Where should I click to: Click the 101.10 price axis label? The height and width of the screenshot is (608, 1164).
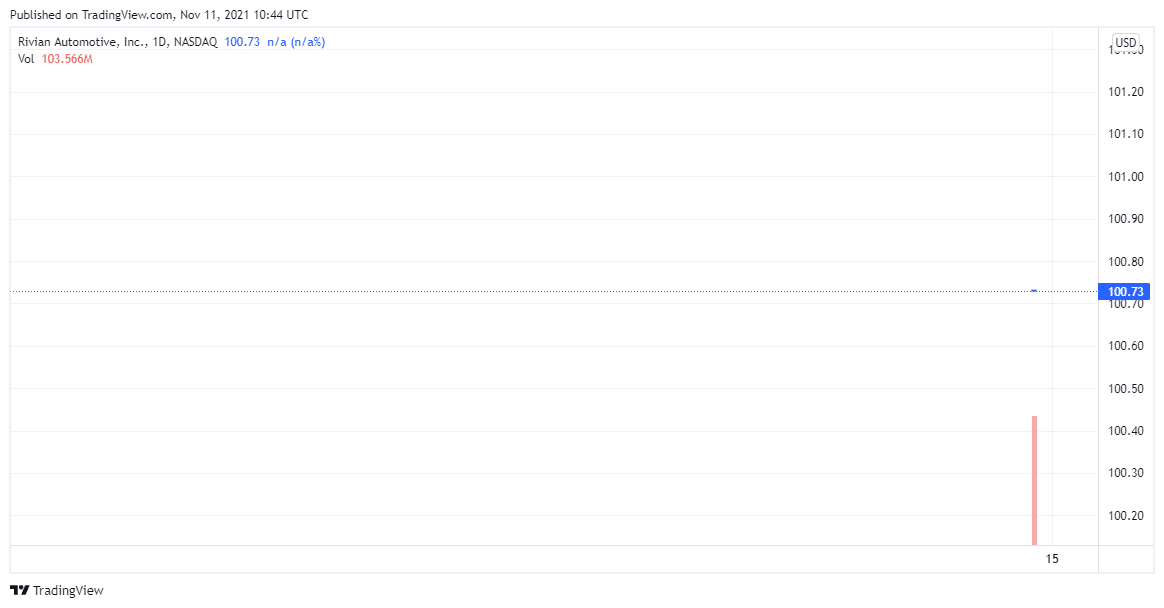[1125, 134]
